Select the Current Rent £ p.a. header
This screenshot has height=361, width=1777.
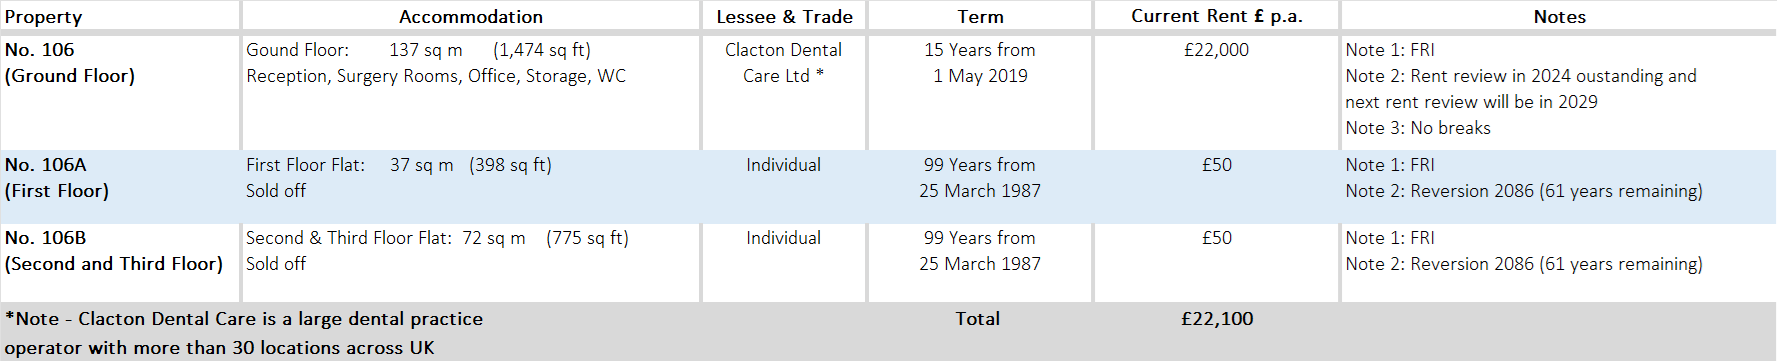pyautogui.click(x=1217, y=16)
